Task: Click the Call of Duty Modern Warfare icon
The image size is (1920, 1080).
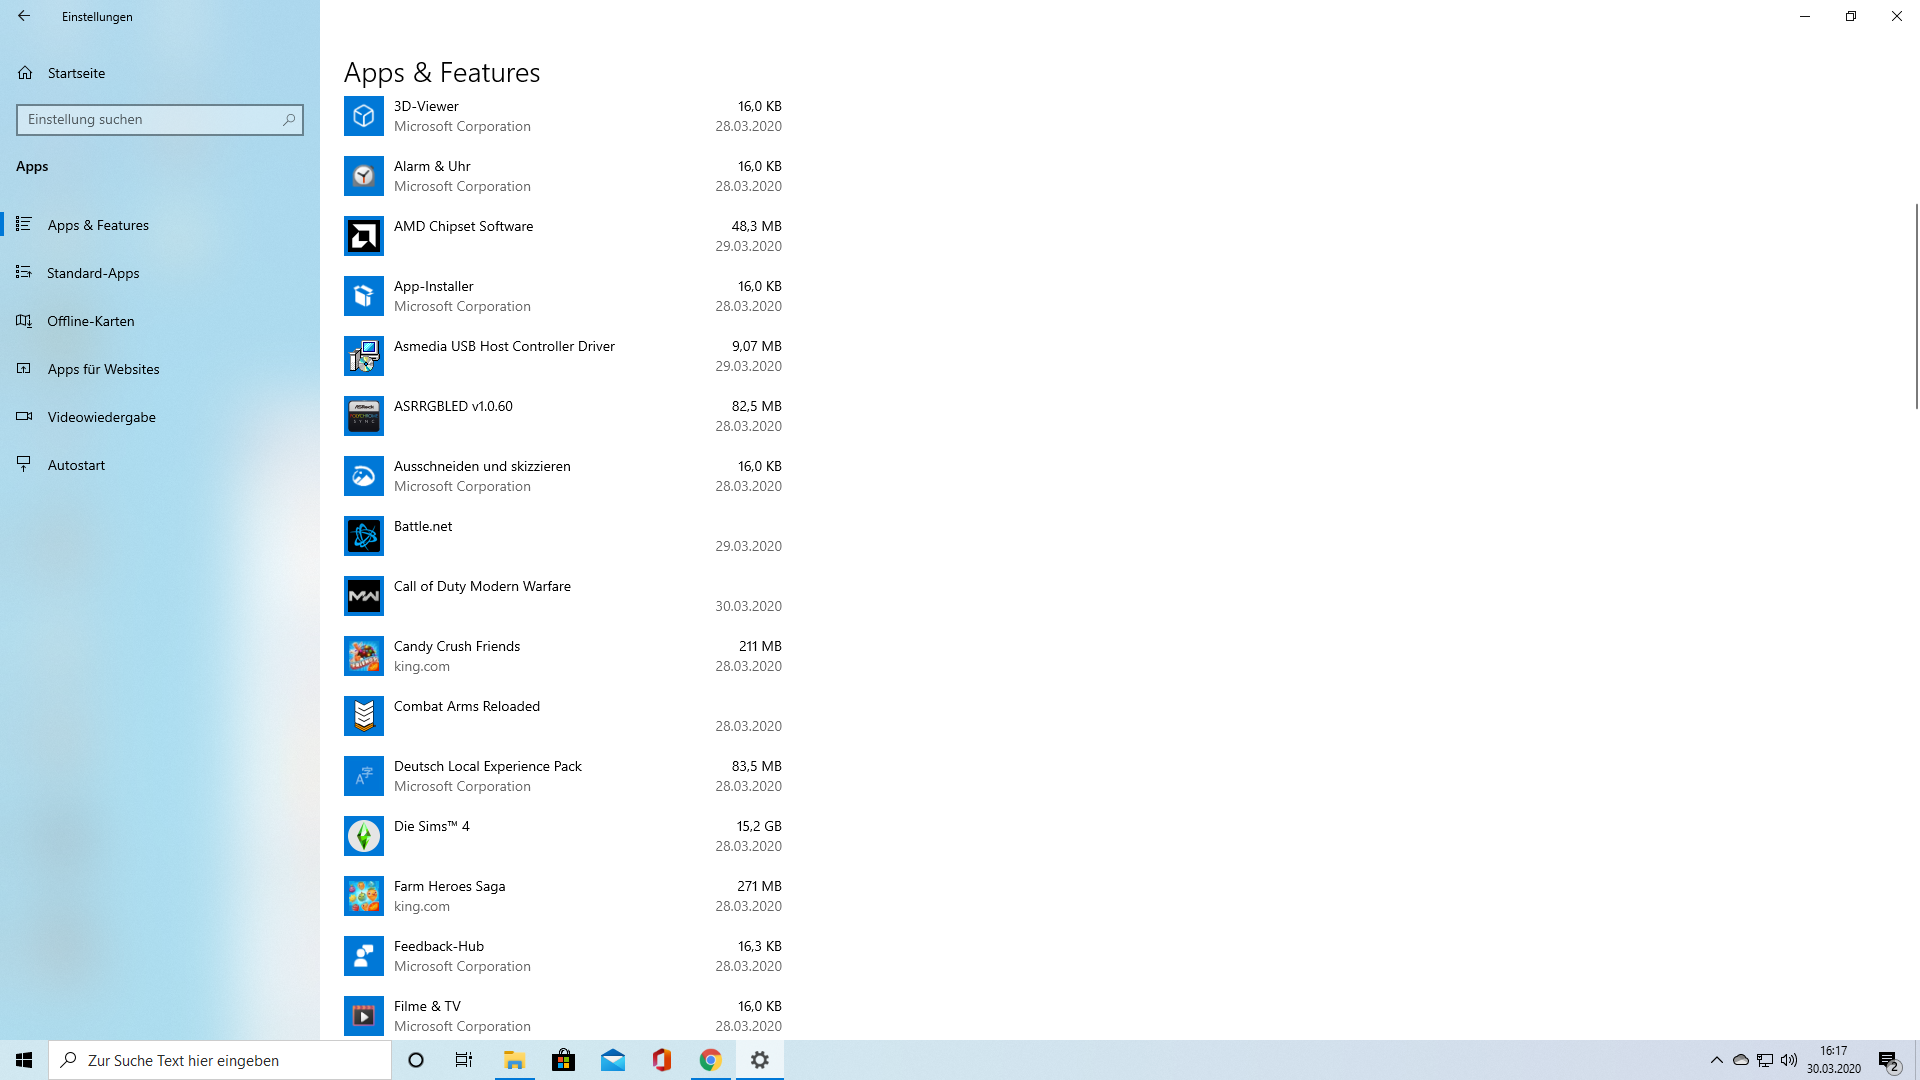Action: click(363, 596)
